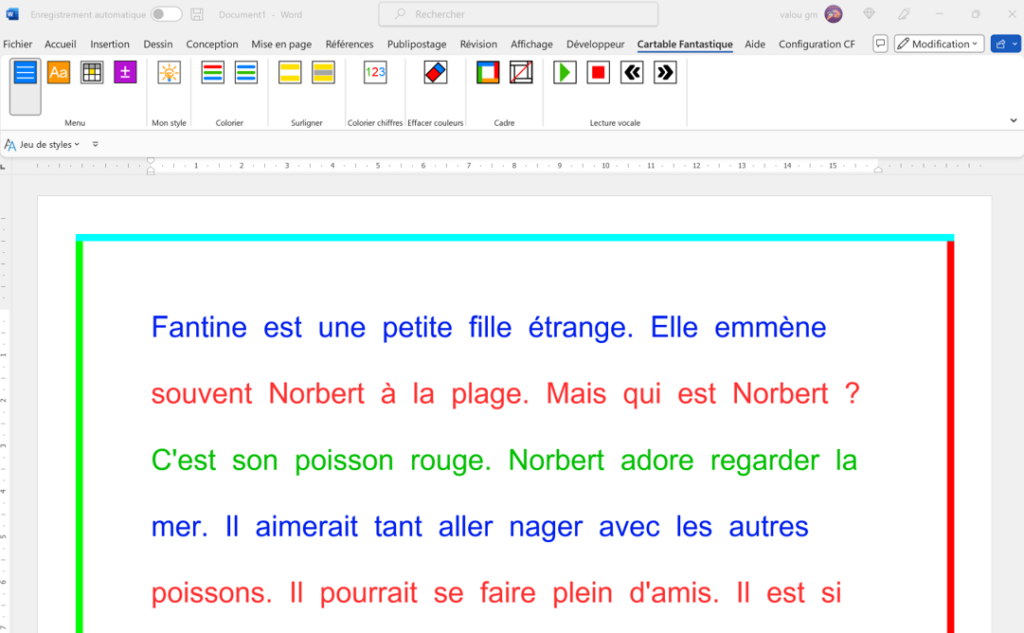Screen dimensions: 1024x633
Task: Open the Aide tab
Action: pos(755,44)
